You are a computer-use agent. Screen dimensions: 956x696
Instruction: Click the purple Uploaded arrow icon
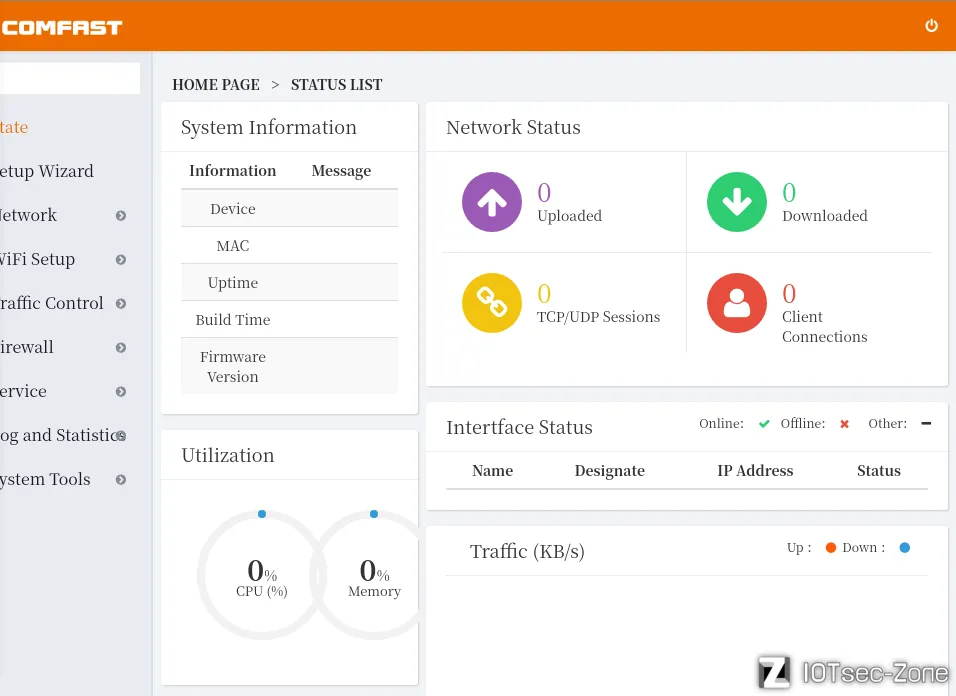tap(491, 202)
